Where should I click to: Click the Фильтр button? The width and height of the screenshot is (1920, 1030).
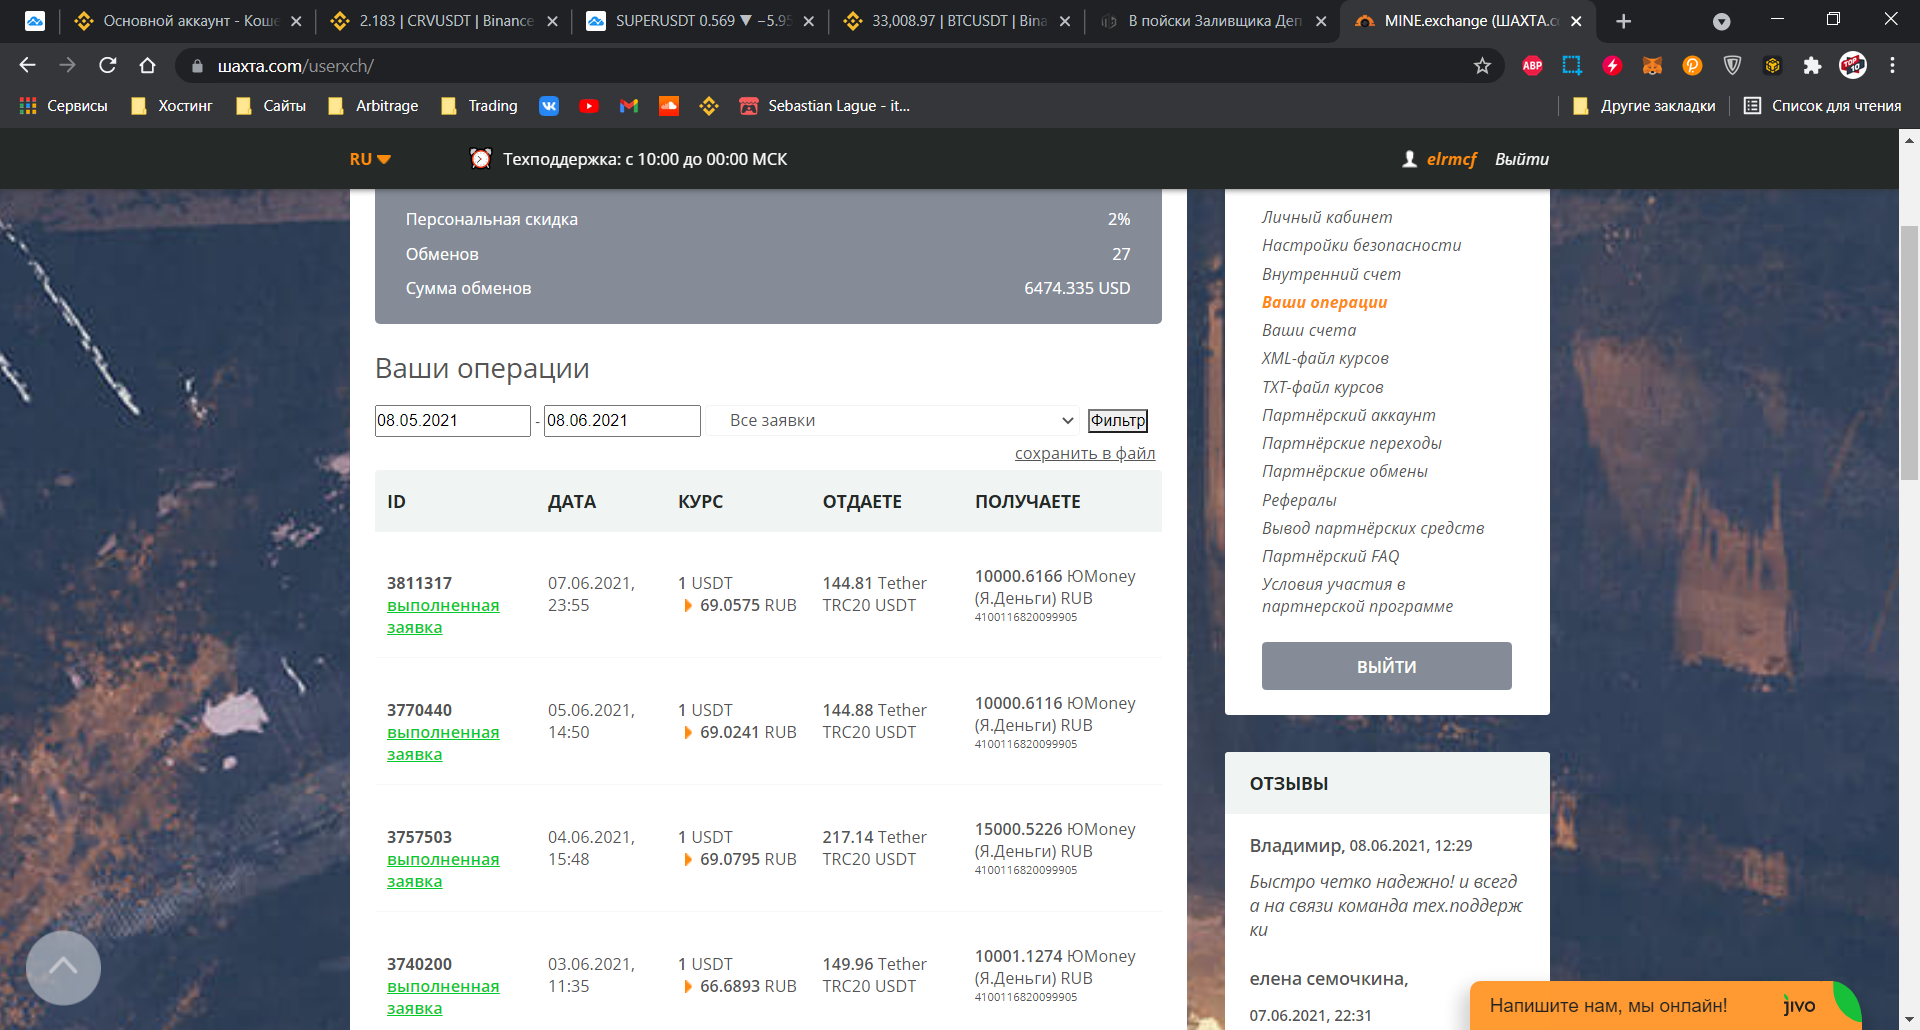pos(1118,420)
